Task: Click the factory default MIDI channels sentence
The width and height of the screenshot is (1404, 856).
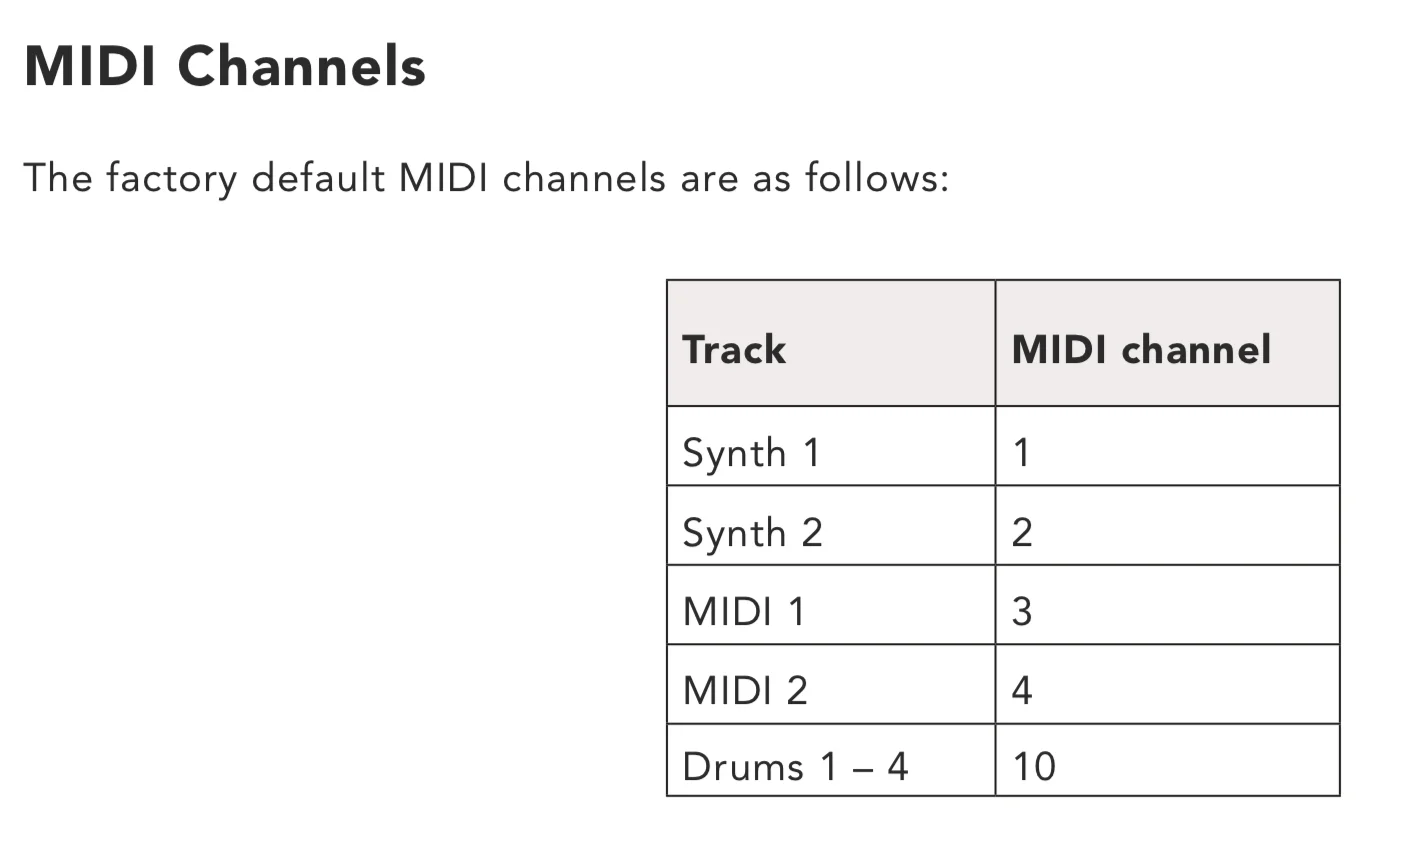Action: click(486, 178)
